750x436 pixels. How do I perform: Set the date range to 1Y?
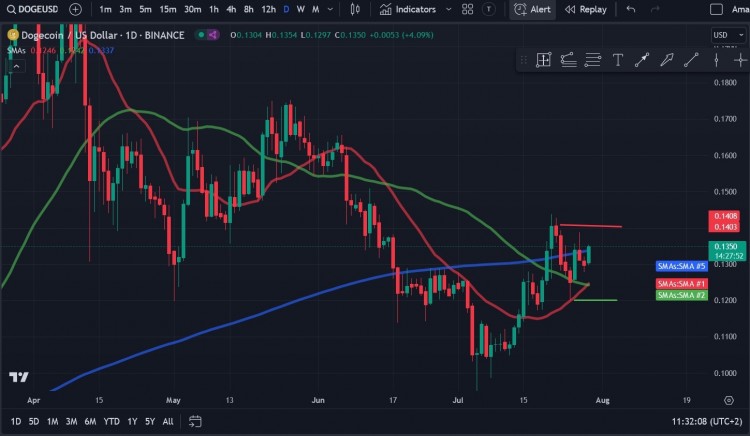pyautogui.click(x=132, y=421)
